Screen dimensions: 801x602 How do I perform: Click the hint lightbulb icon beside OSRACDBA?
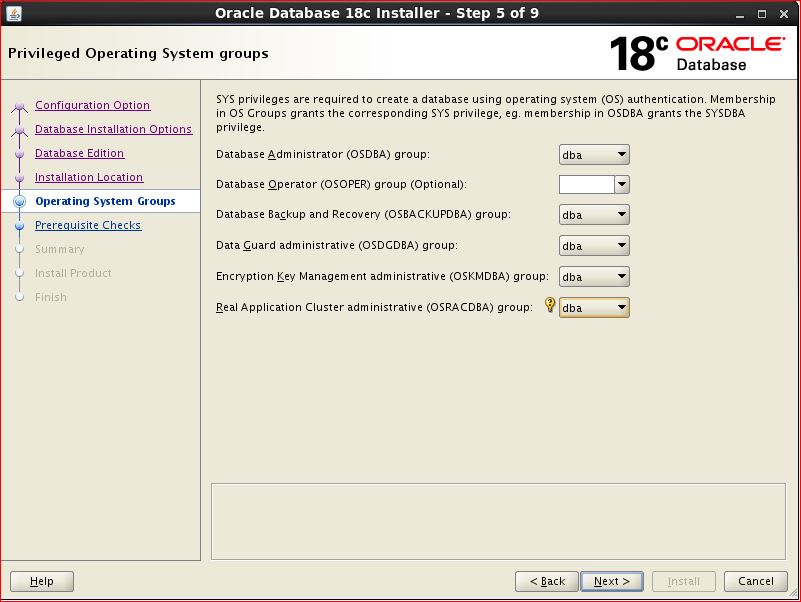coord(549,307)
